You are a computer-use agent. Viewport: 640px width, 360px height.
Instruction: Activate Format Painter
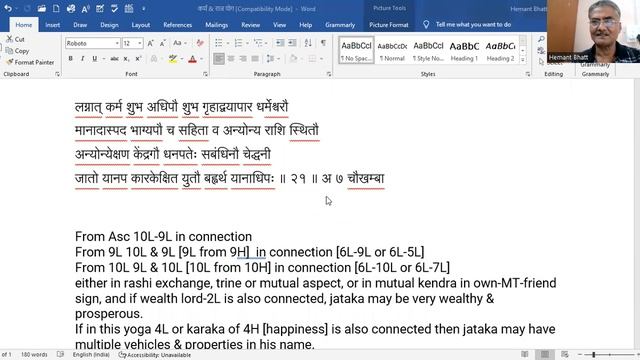30,62
